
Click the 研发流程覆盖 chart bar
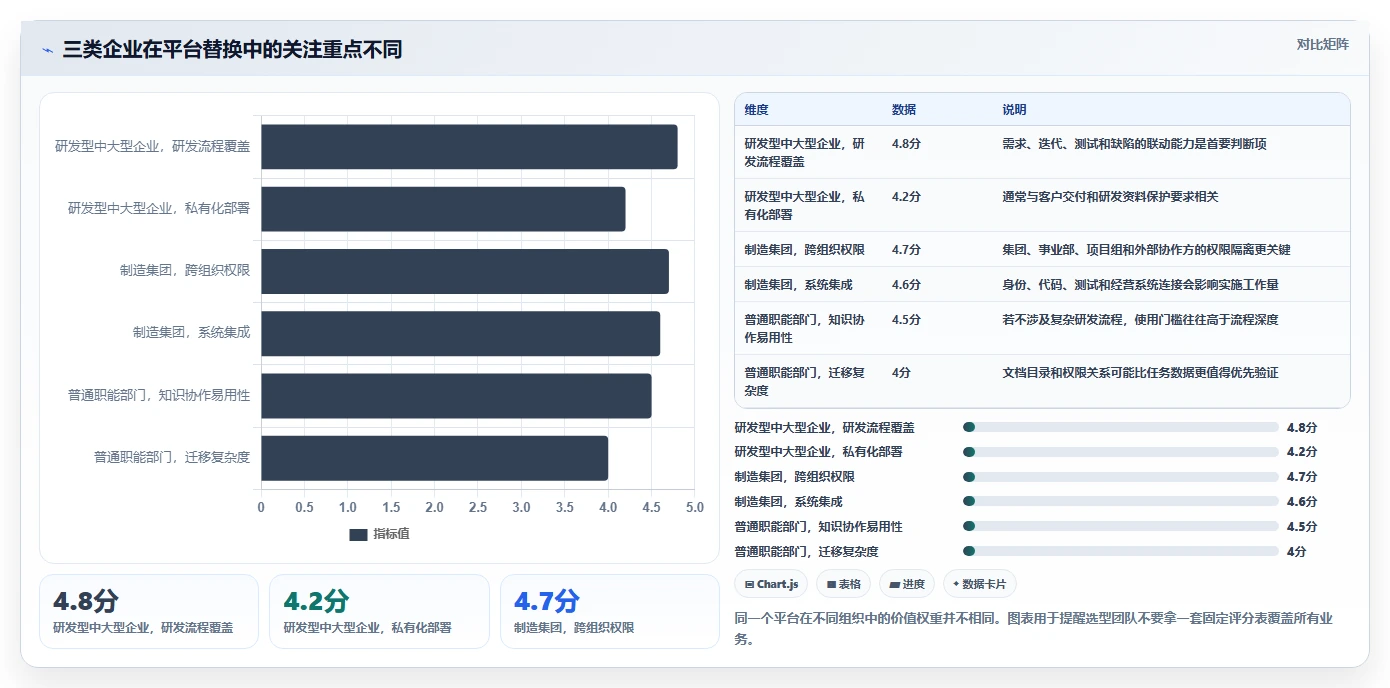click(469, 147)
